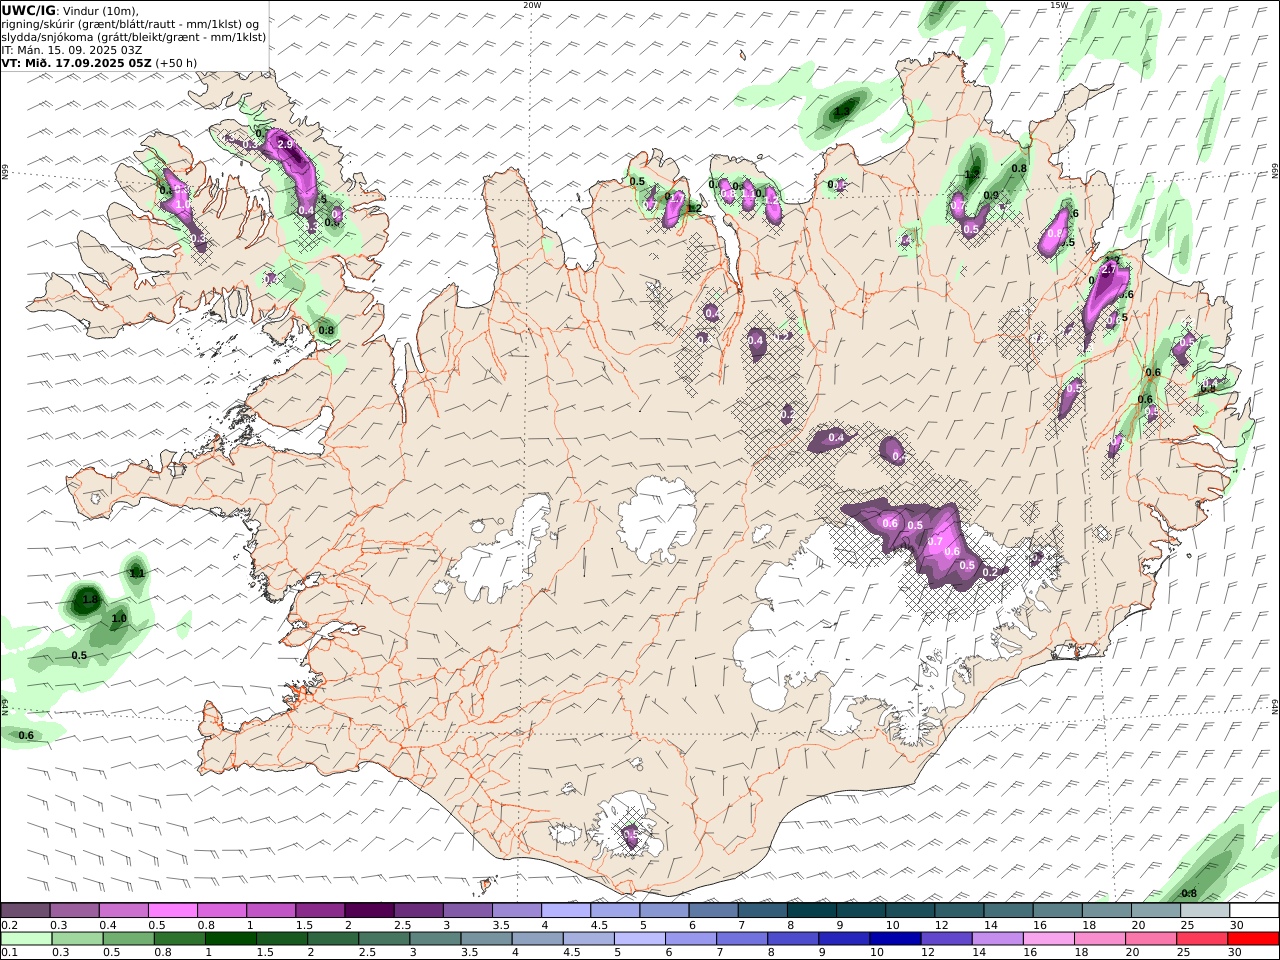Click the swatch labeled 6 in the lower row
Image resolution: width=1280 pixels, height=960 pixels.
point(690,938)
